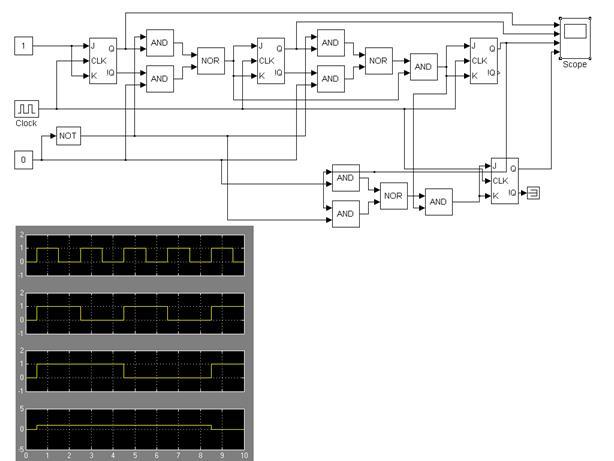Click the third scope waveform plot
Image resolution: width=614 pixels, height=461 pixels.
coord(134,371)
